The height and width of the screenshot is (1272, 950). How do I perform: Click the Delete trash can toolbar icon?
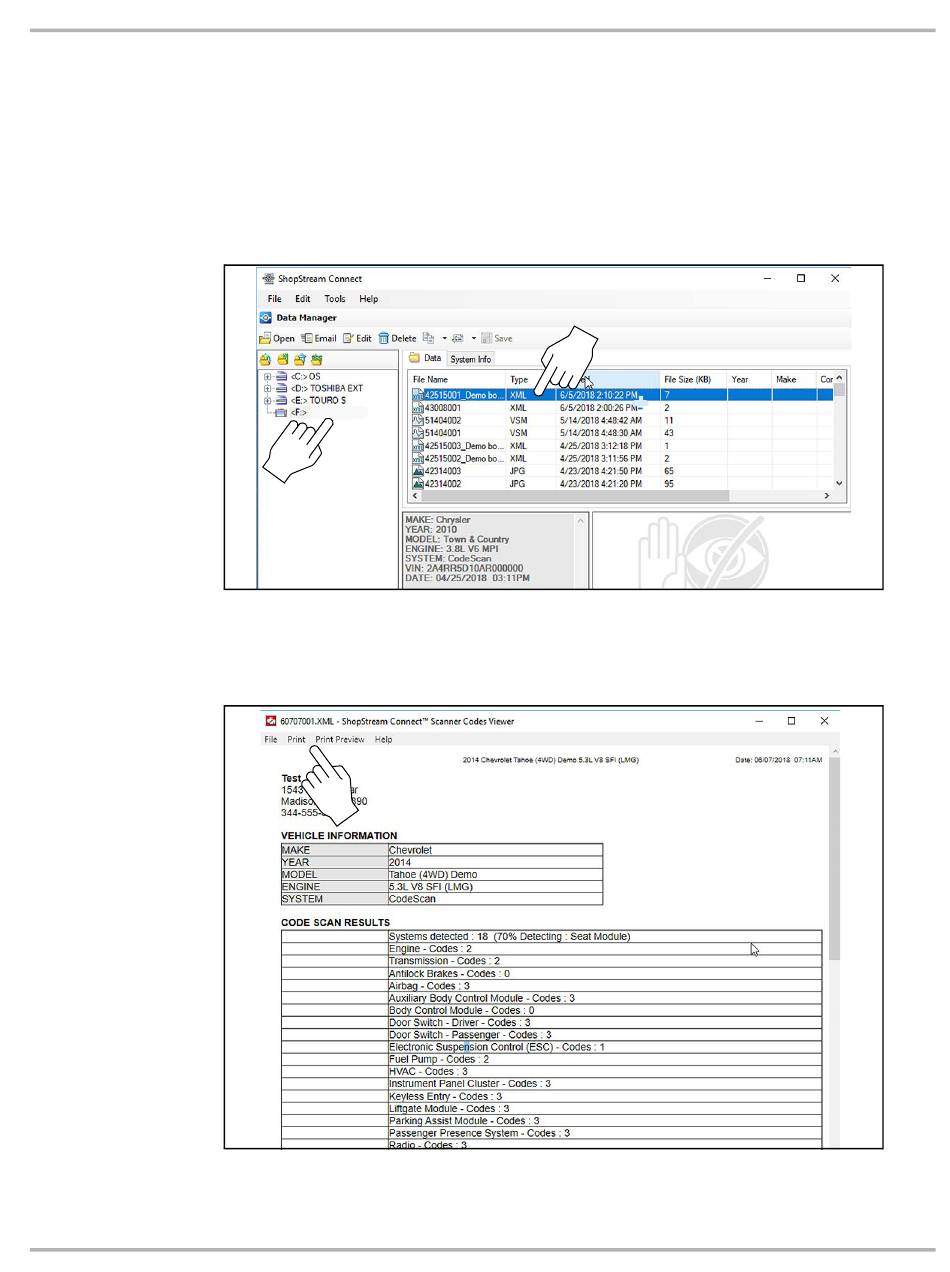pyautogui.click(x=383, y=338)
